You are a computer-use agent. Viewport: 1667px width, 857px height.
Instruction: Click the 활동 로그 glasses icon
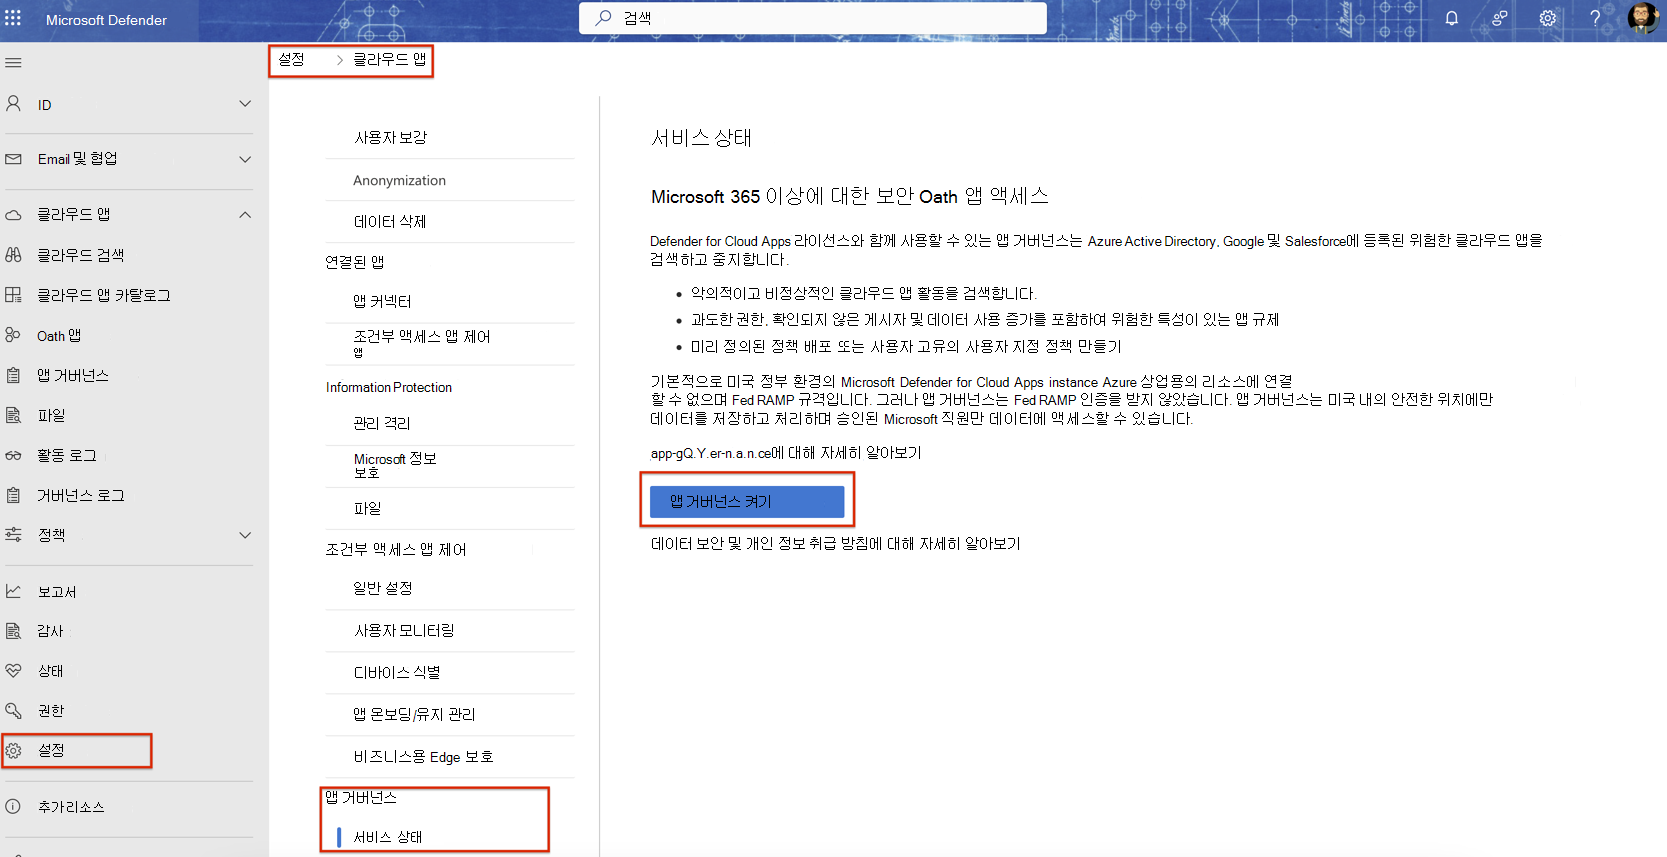13,455
